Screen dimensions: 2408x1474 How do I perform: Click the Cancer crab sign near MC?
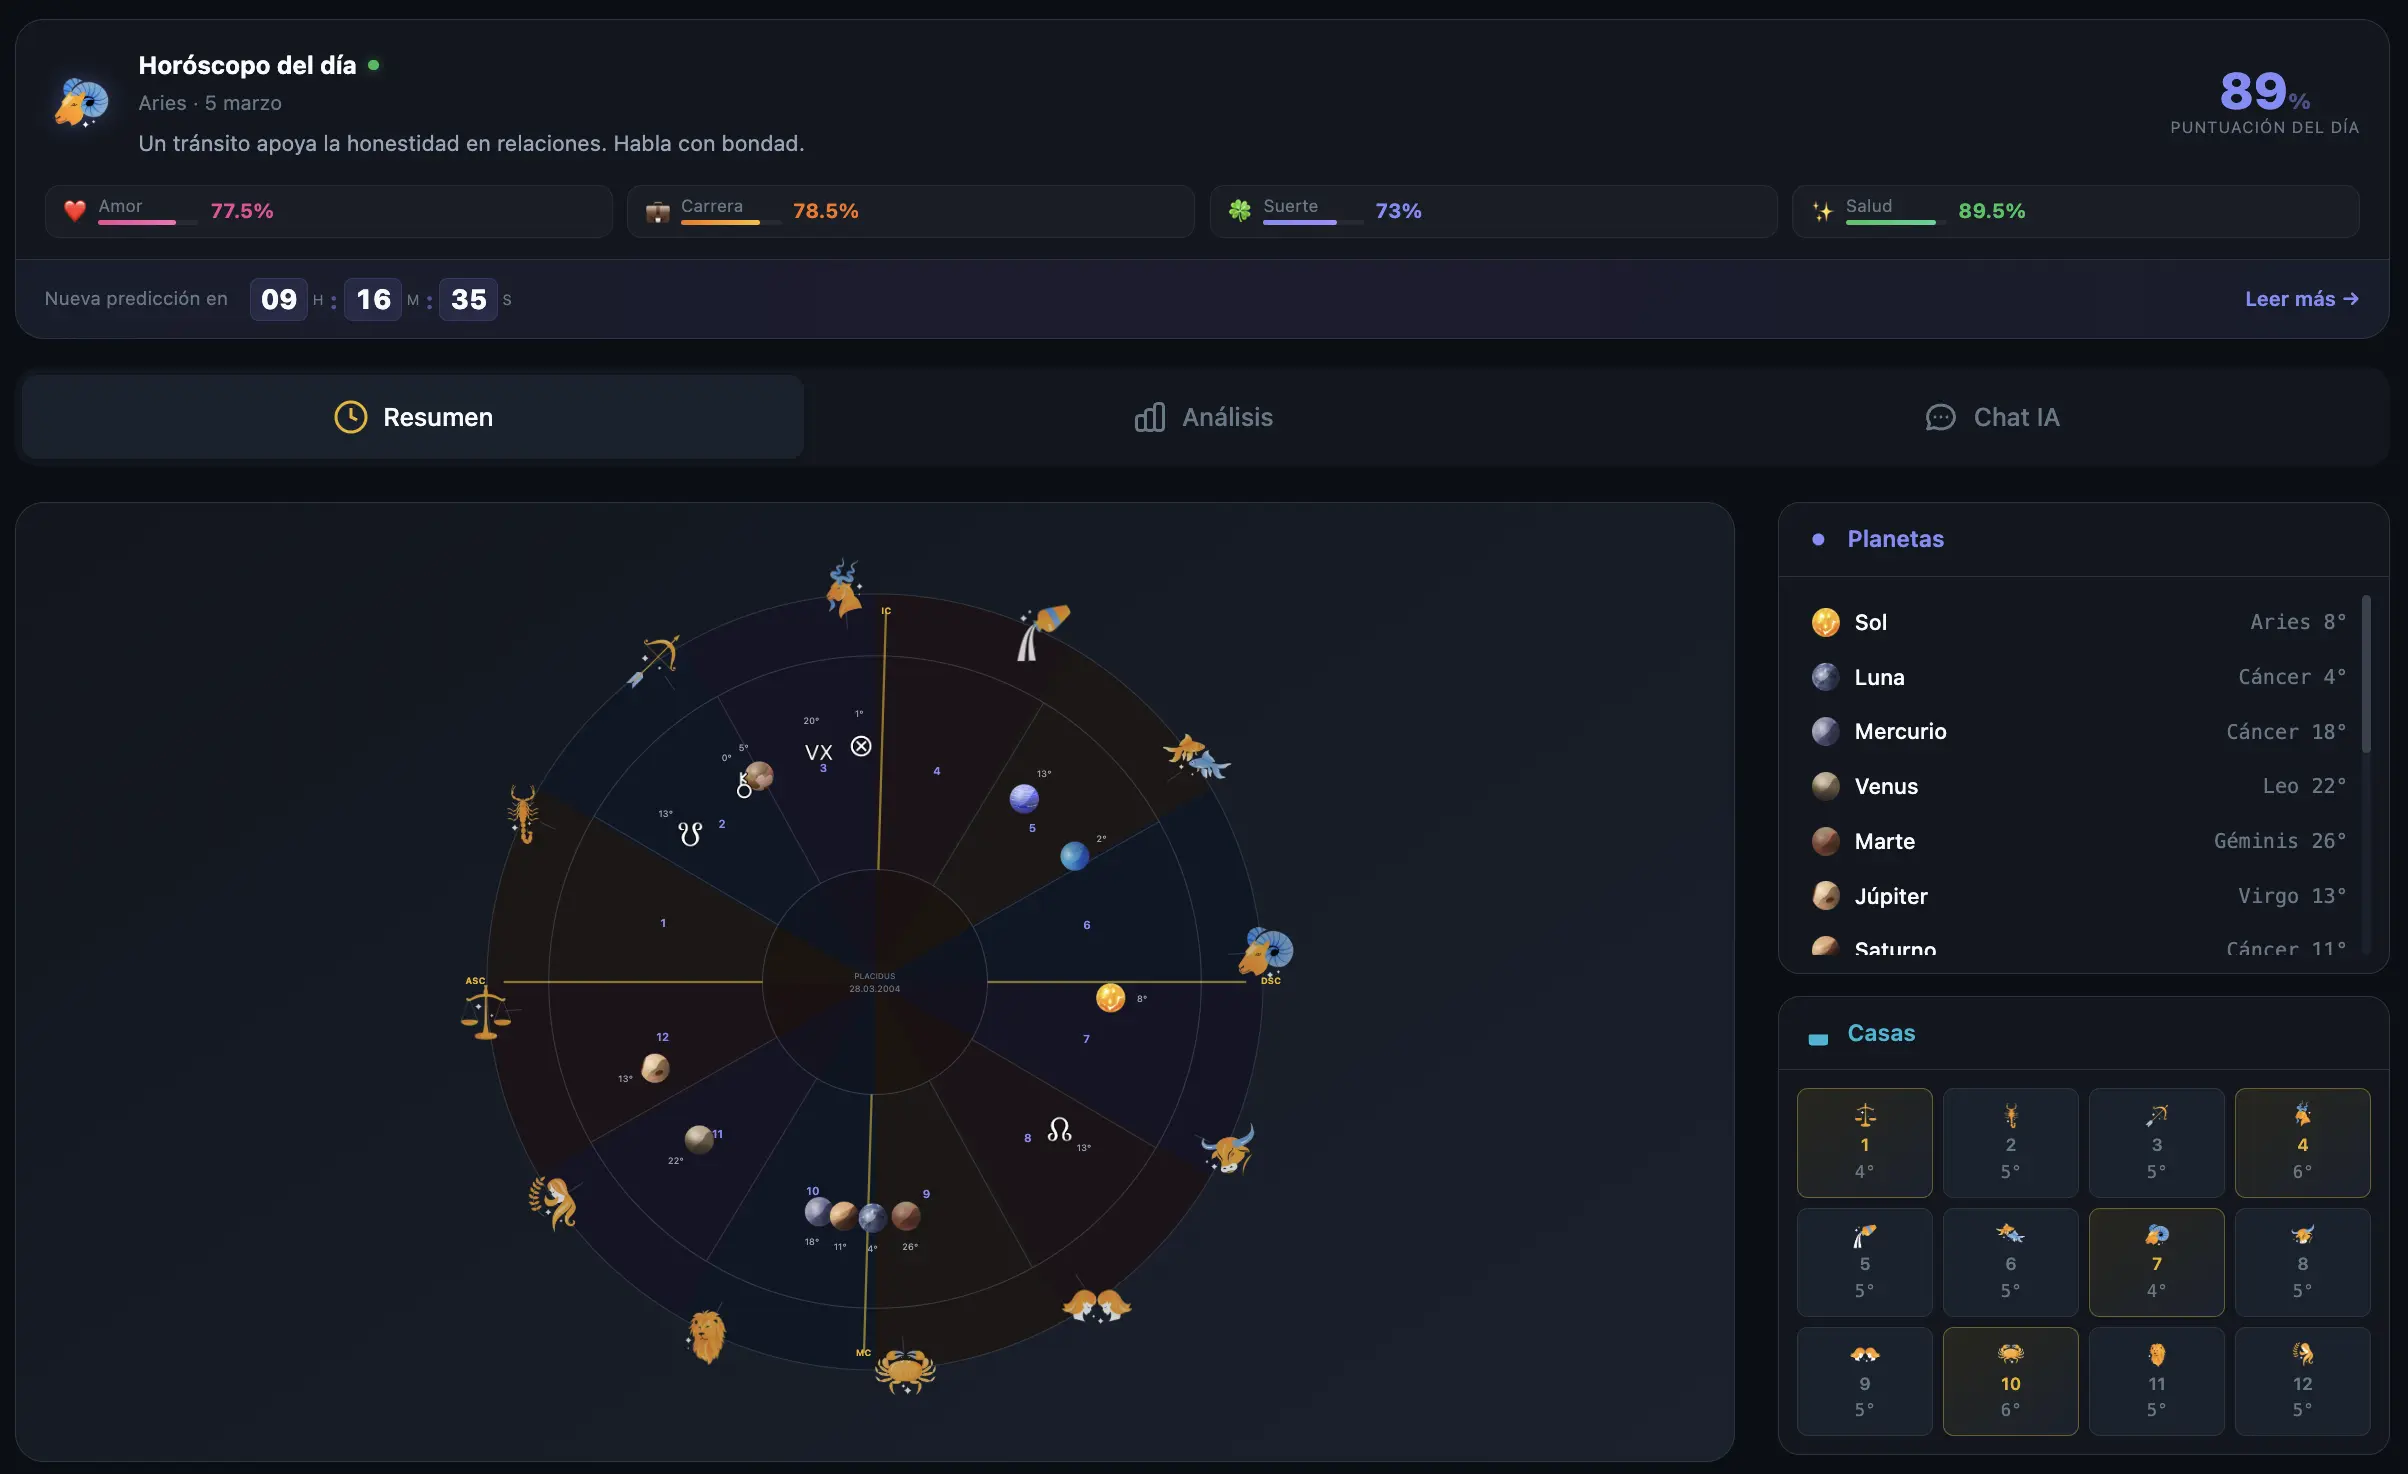(x=905, y=1370)
